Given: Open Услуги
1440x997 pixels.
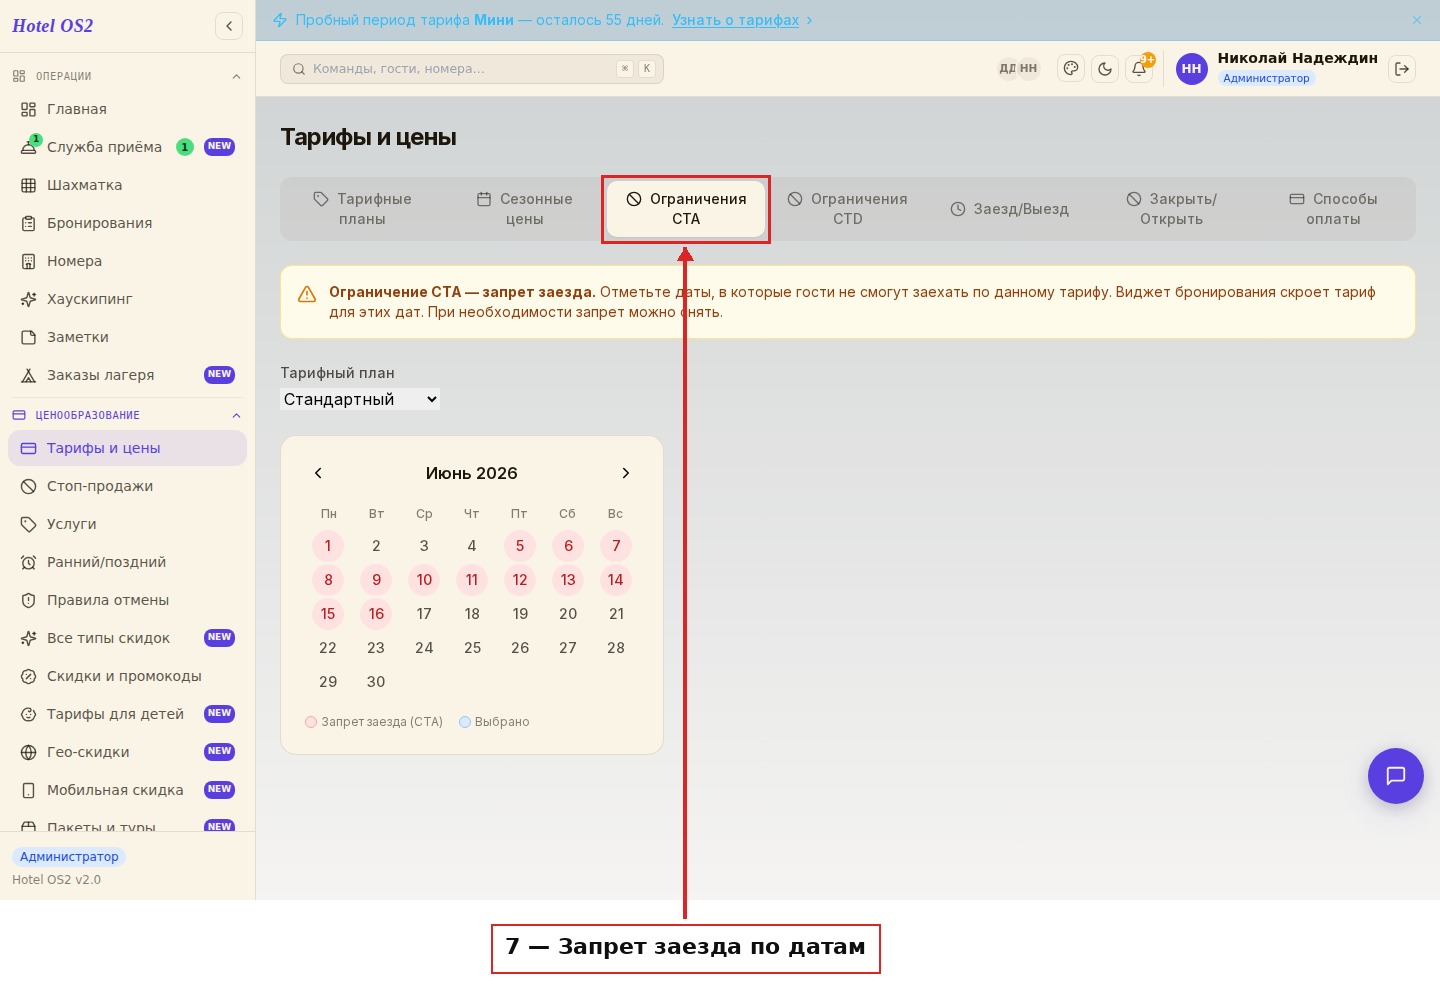Looking at the screenshot, I should (127, 524).
